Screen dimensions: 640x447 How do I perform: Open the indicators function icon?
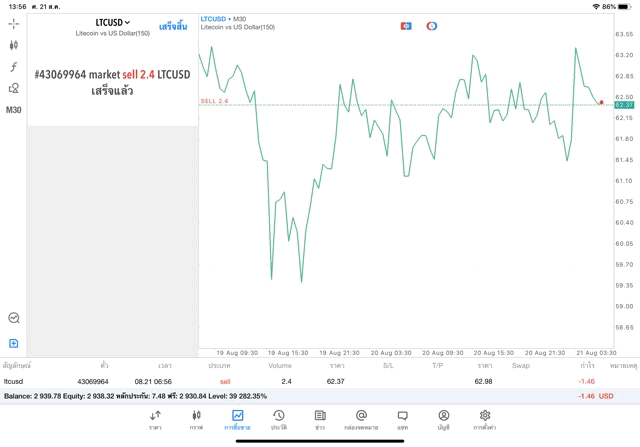[x=13, y=67]
